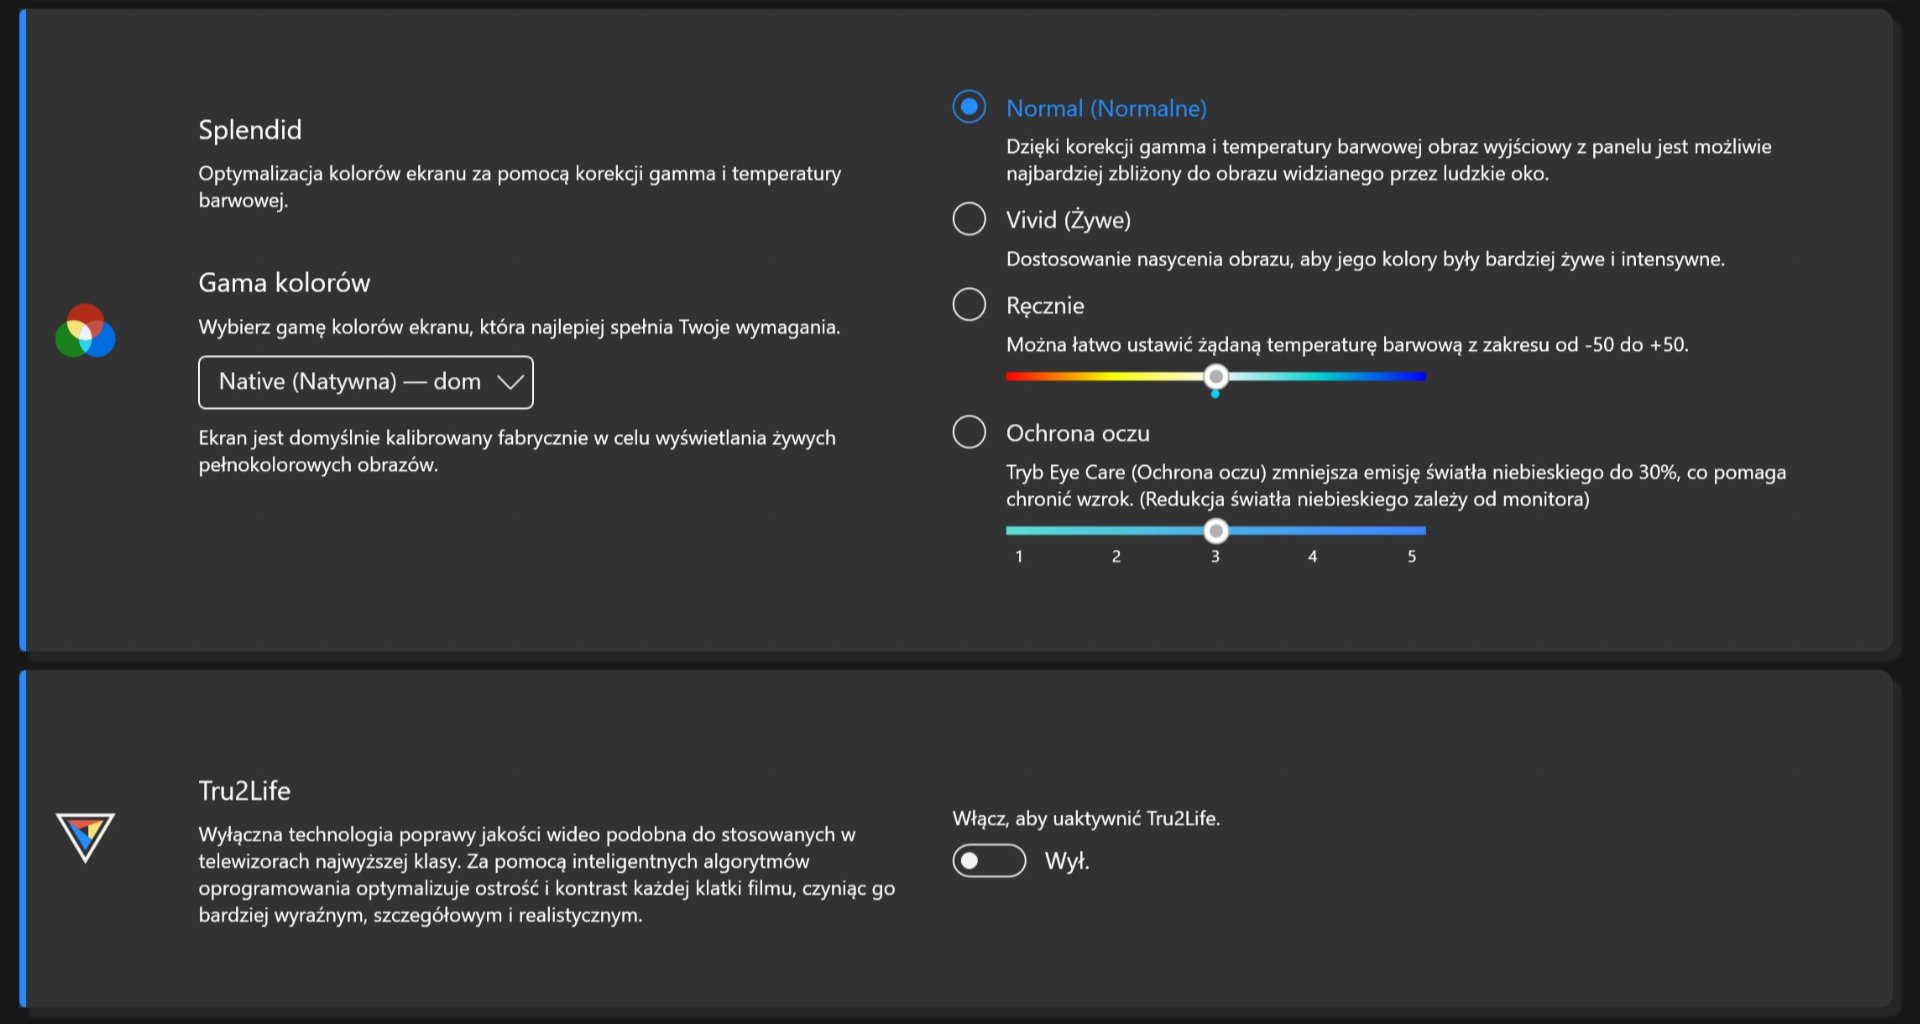Click the Ręcznie label text
Image resolution: width=1920 pixels, height=1024 pixels.
(x=1045, y=305)
